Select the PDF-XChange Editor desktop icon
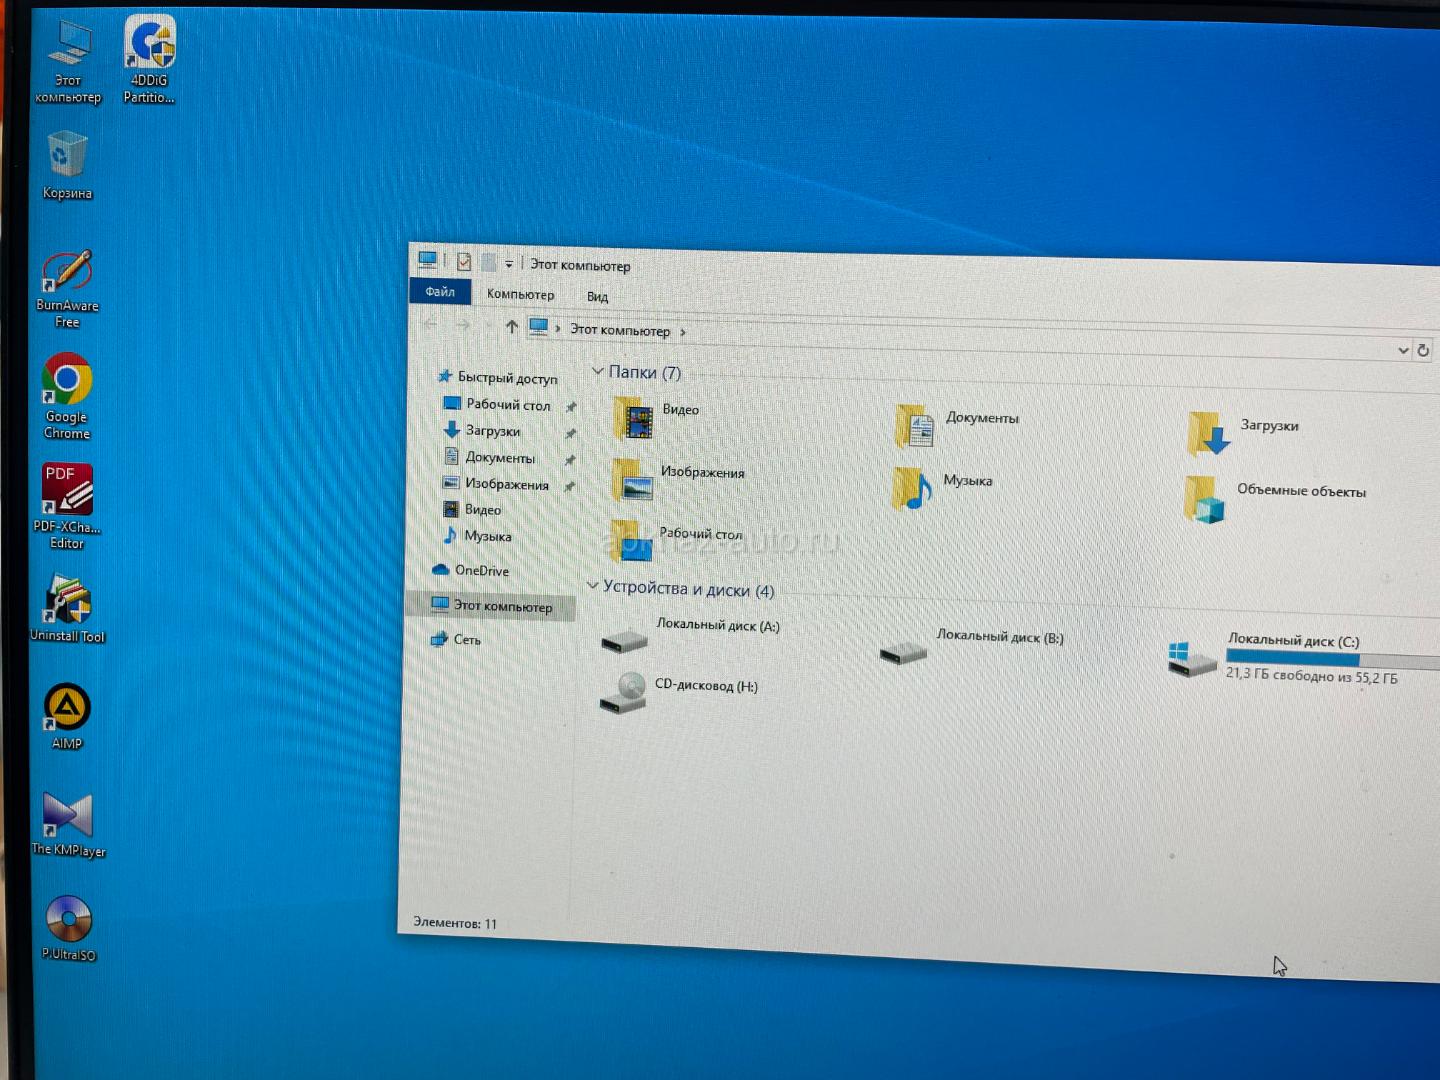Screen dimensions: 1440x1080 point(67,491)
